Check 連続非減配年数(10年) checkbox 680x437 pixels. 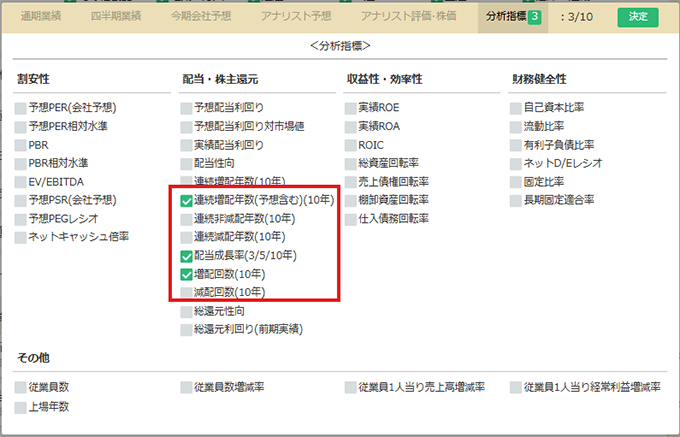[x=186, y=219]
